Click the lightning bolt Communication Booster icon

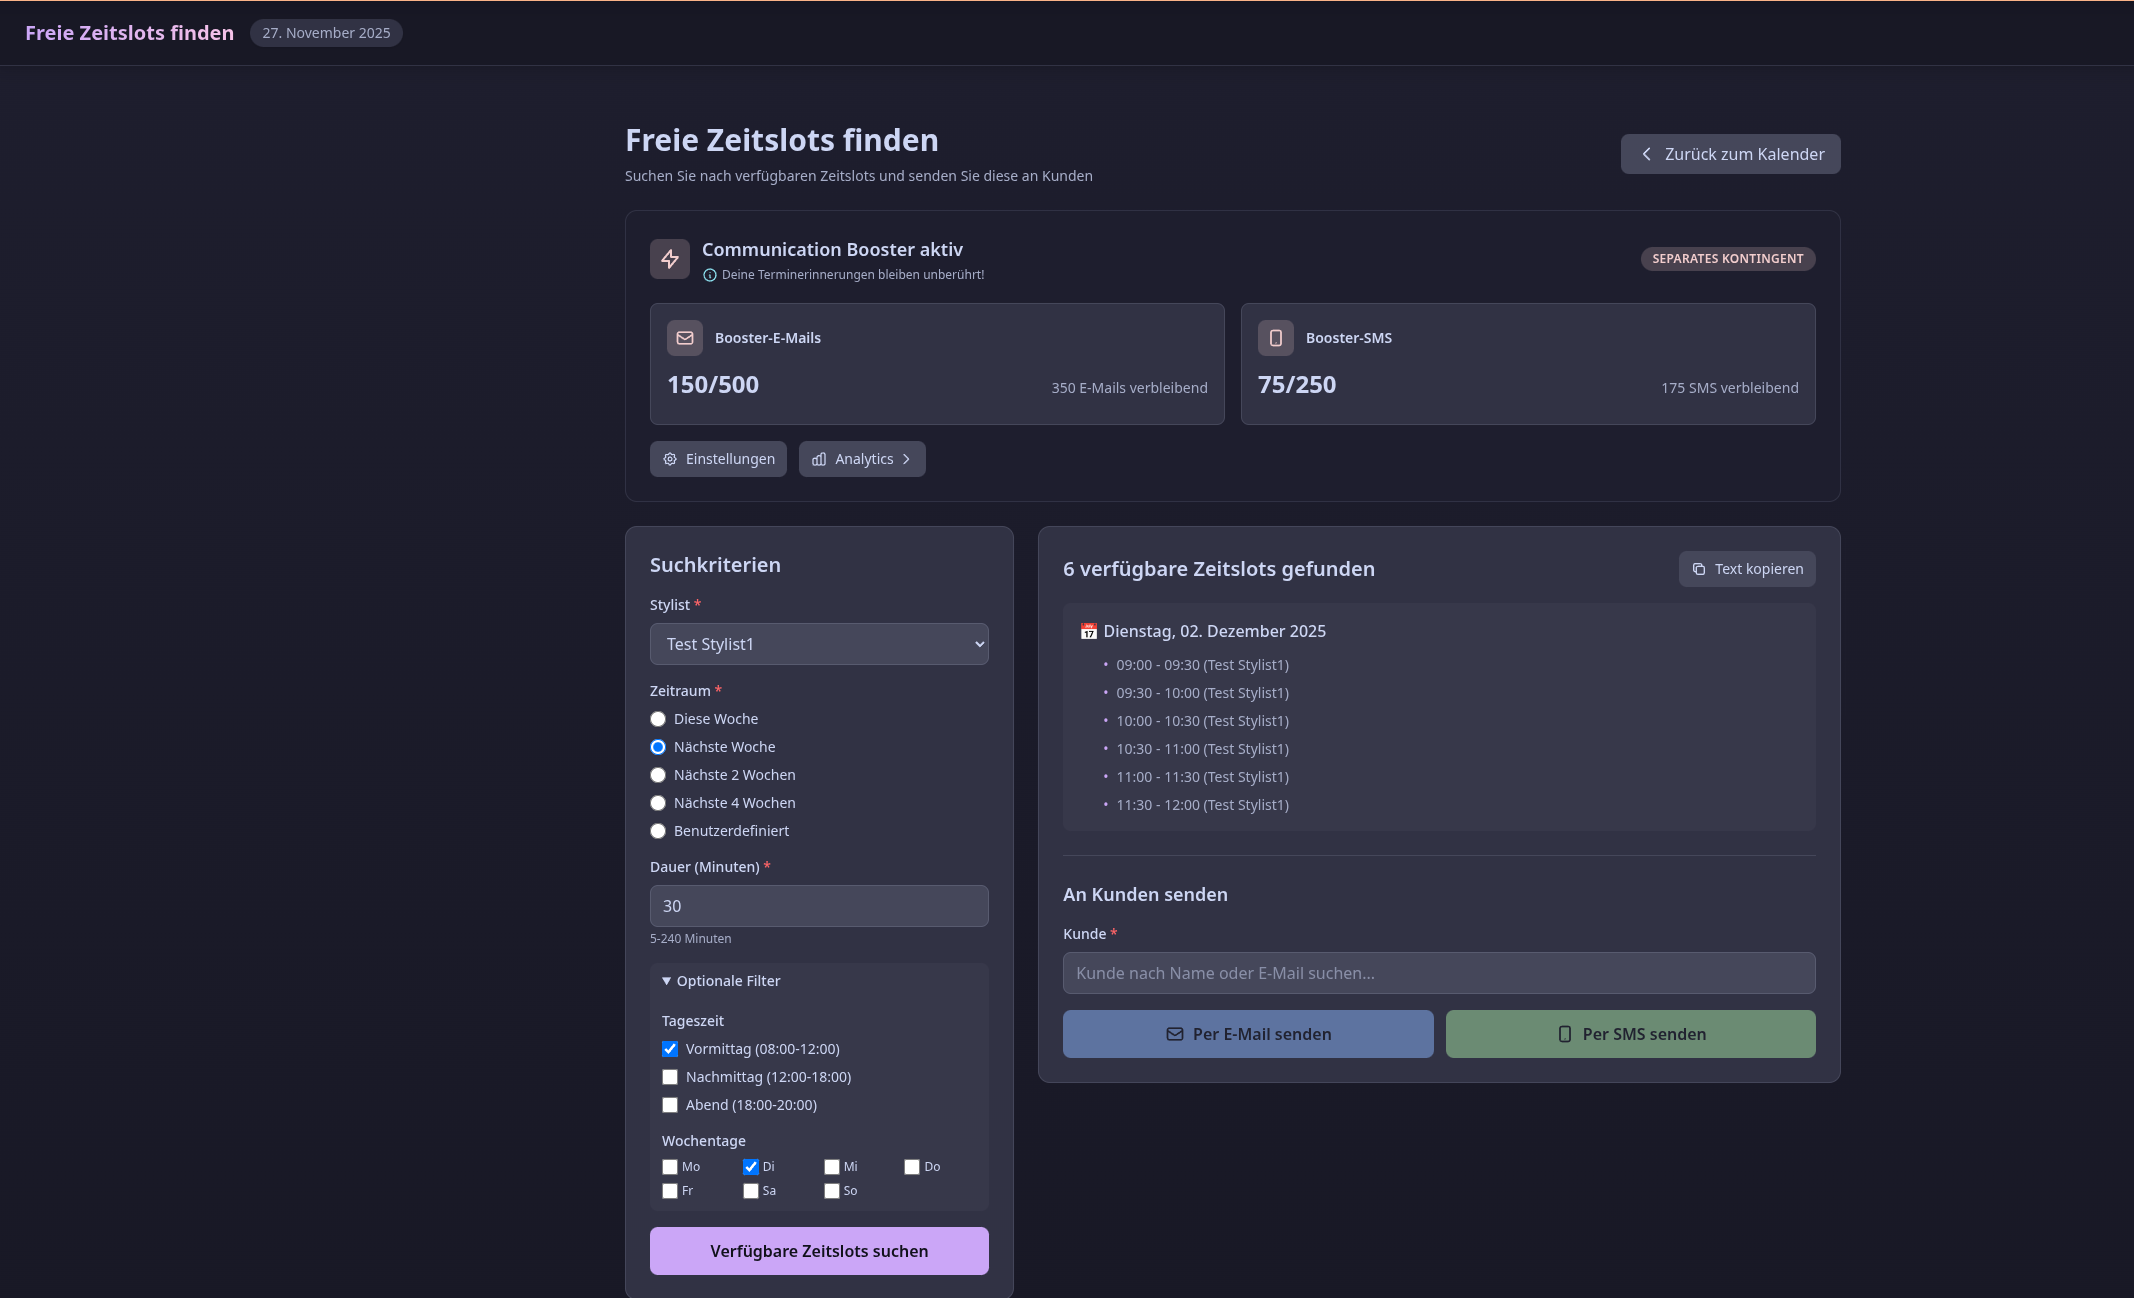669,259
